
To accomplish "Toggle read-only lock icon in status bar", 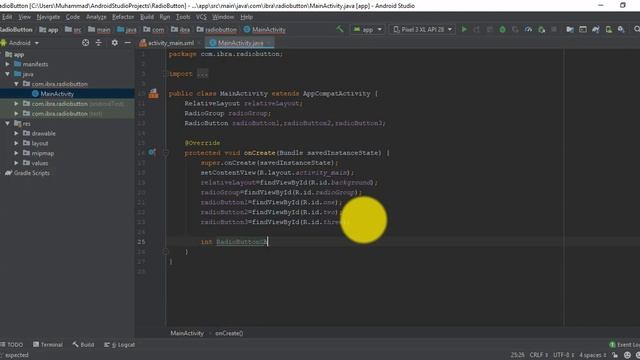I will coord(615,355).
